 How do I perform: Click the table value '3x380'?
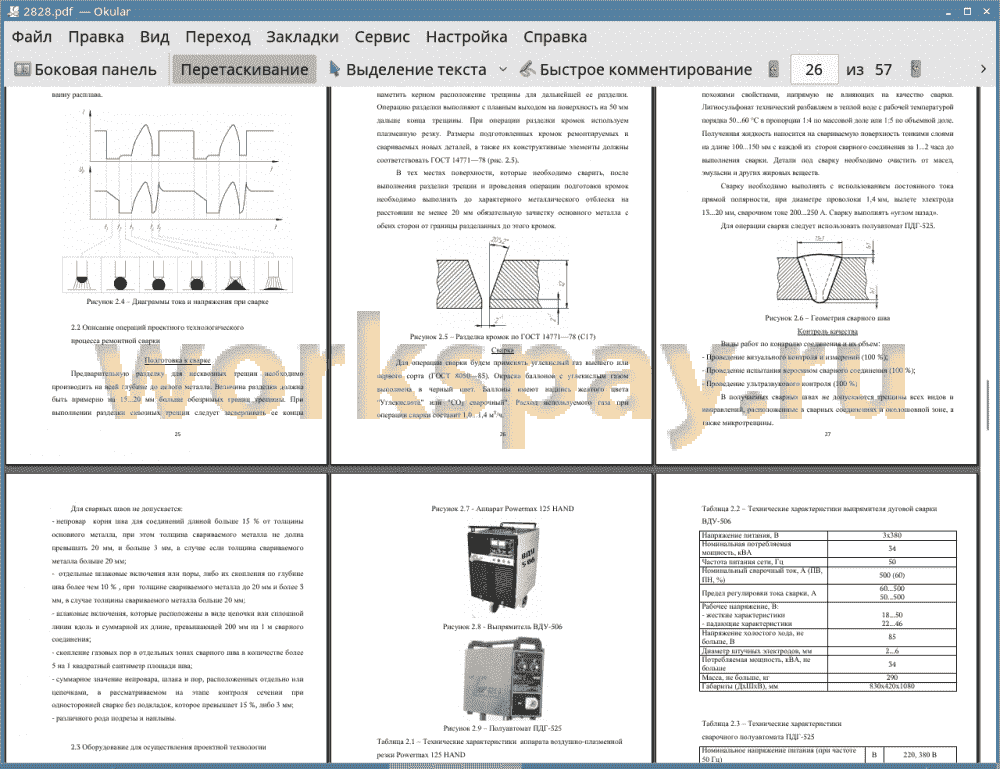pyautogui.click(x=892, y=535)
